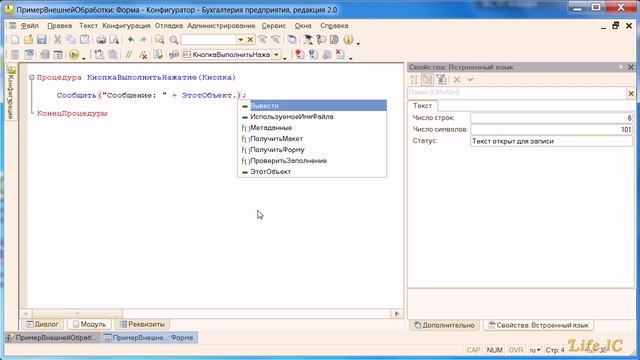Open the procedure list dropdown КнопкаВыполнитьНажа
This screenshot has height=360, width=640.
pos(276,54)
